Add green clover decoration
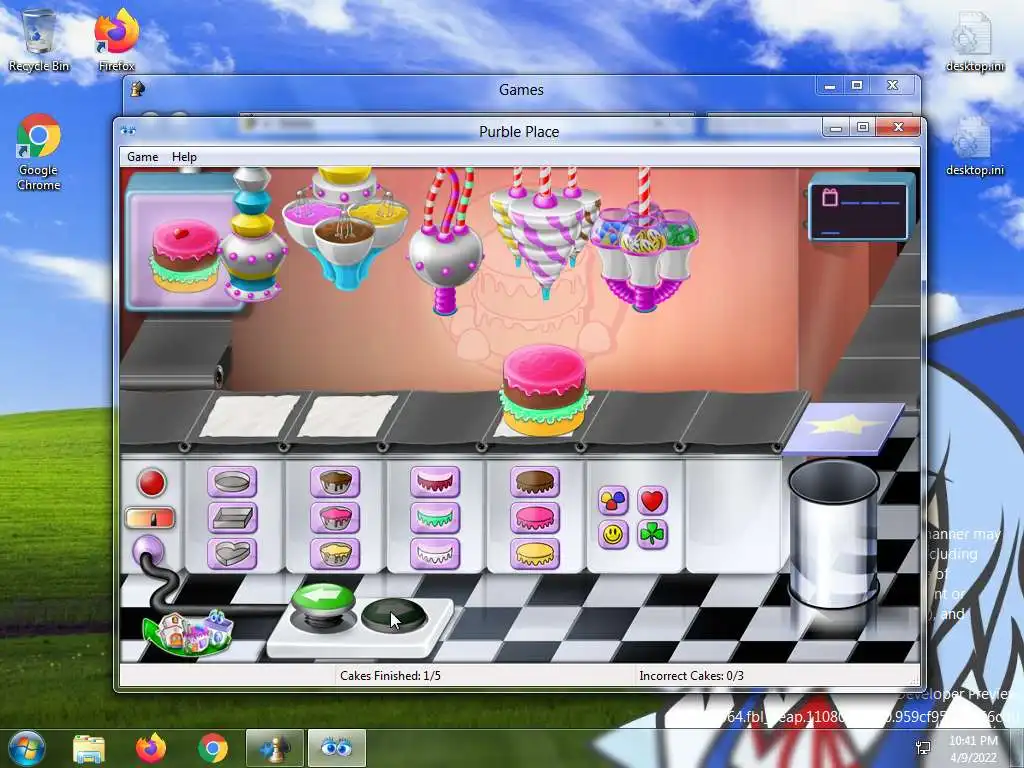Image resolution: width=1024 pixels, height=768 pixels. [652, 535]
